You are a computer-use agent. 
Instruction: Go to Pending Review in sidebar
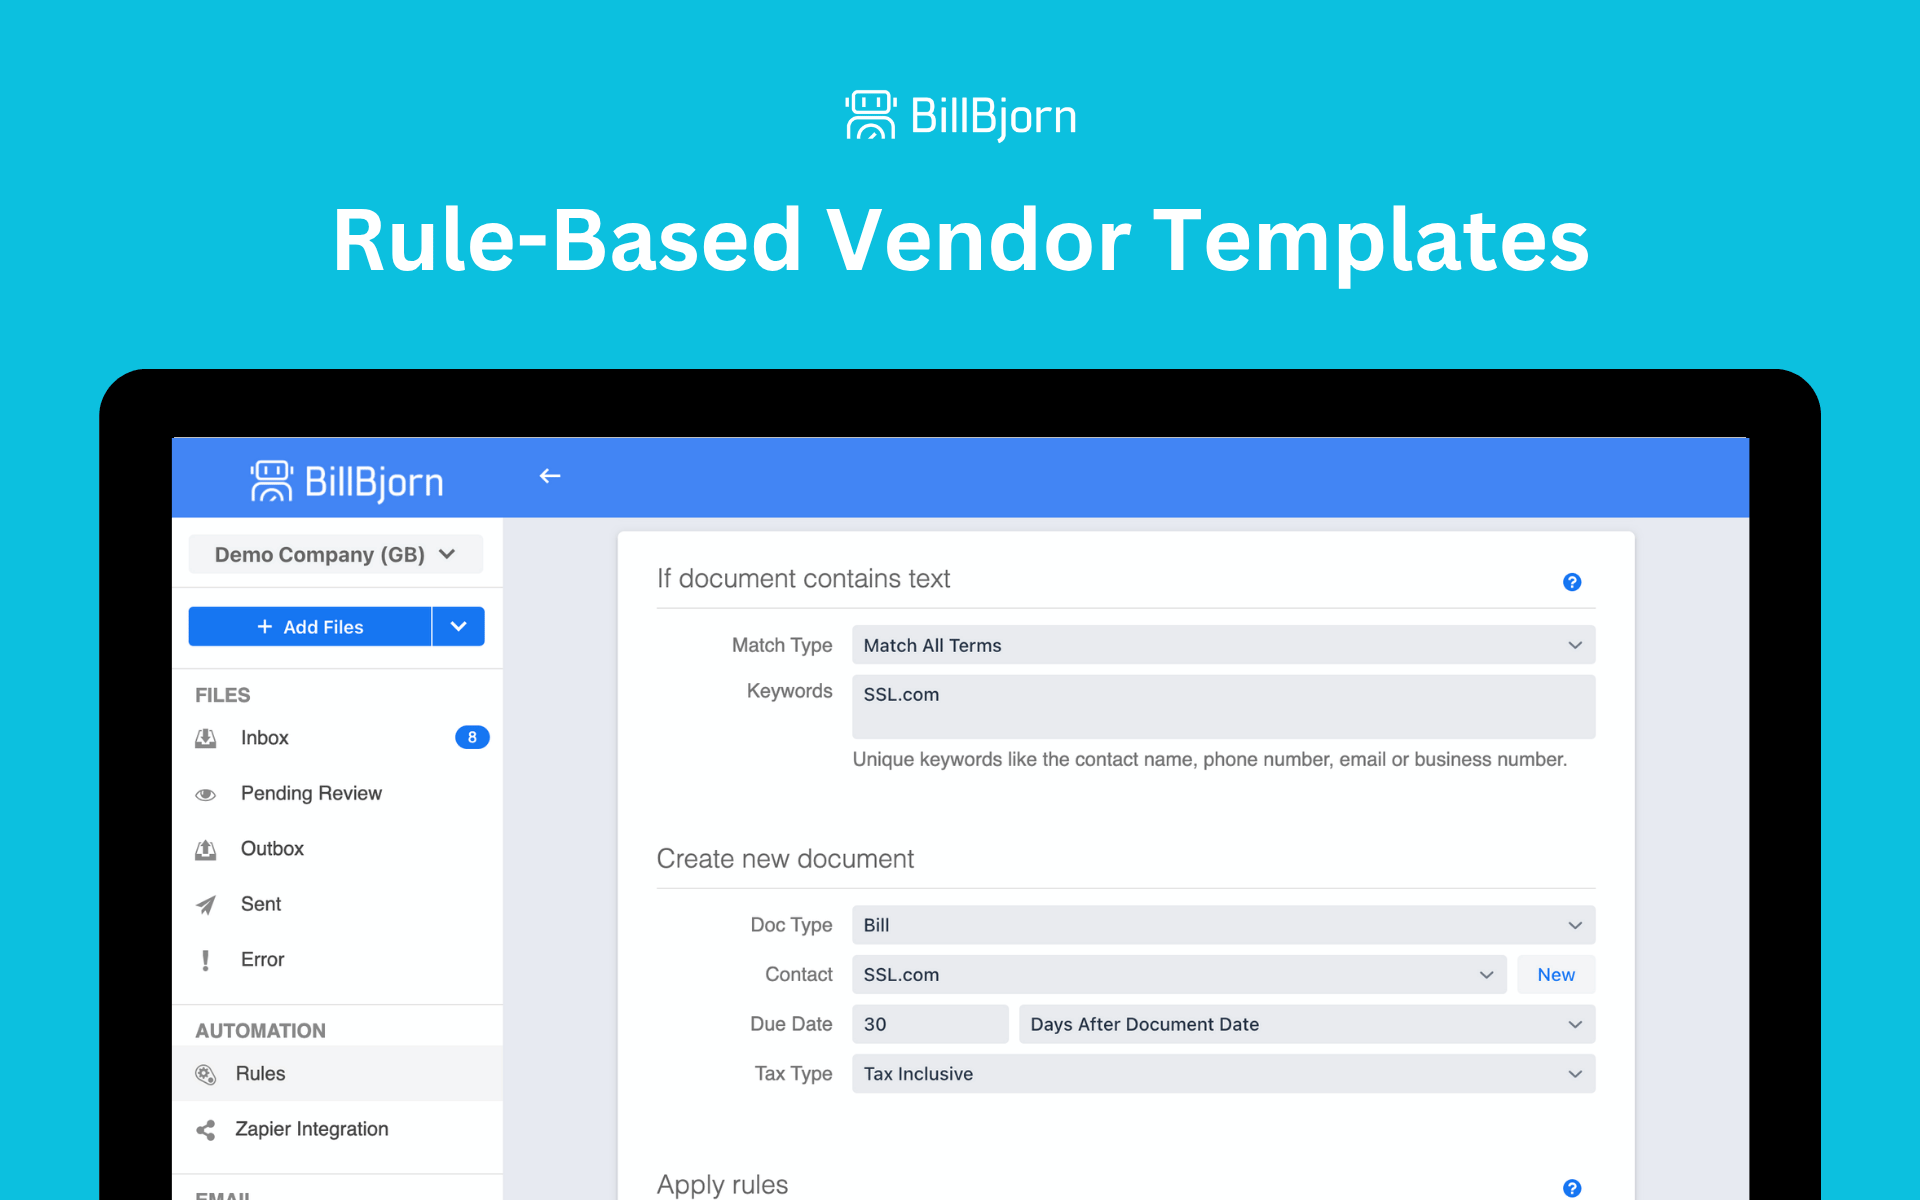pos(311,794)
